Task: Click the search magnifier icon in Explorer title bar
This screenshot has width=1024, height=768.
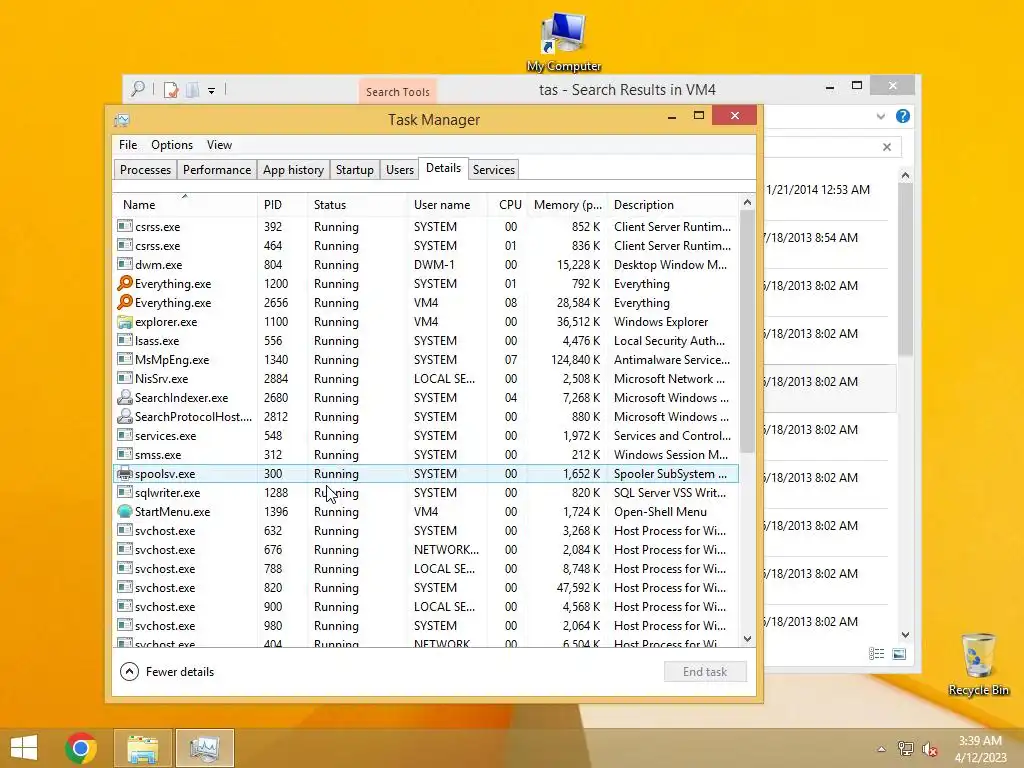Action: [x=138, y=89]
